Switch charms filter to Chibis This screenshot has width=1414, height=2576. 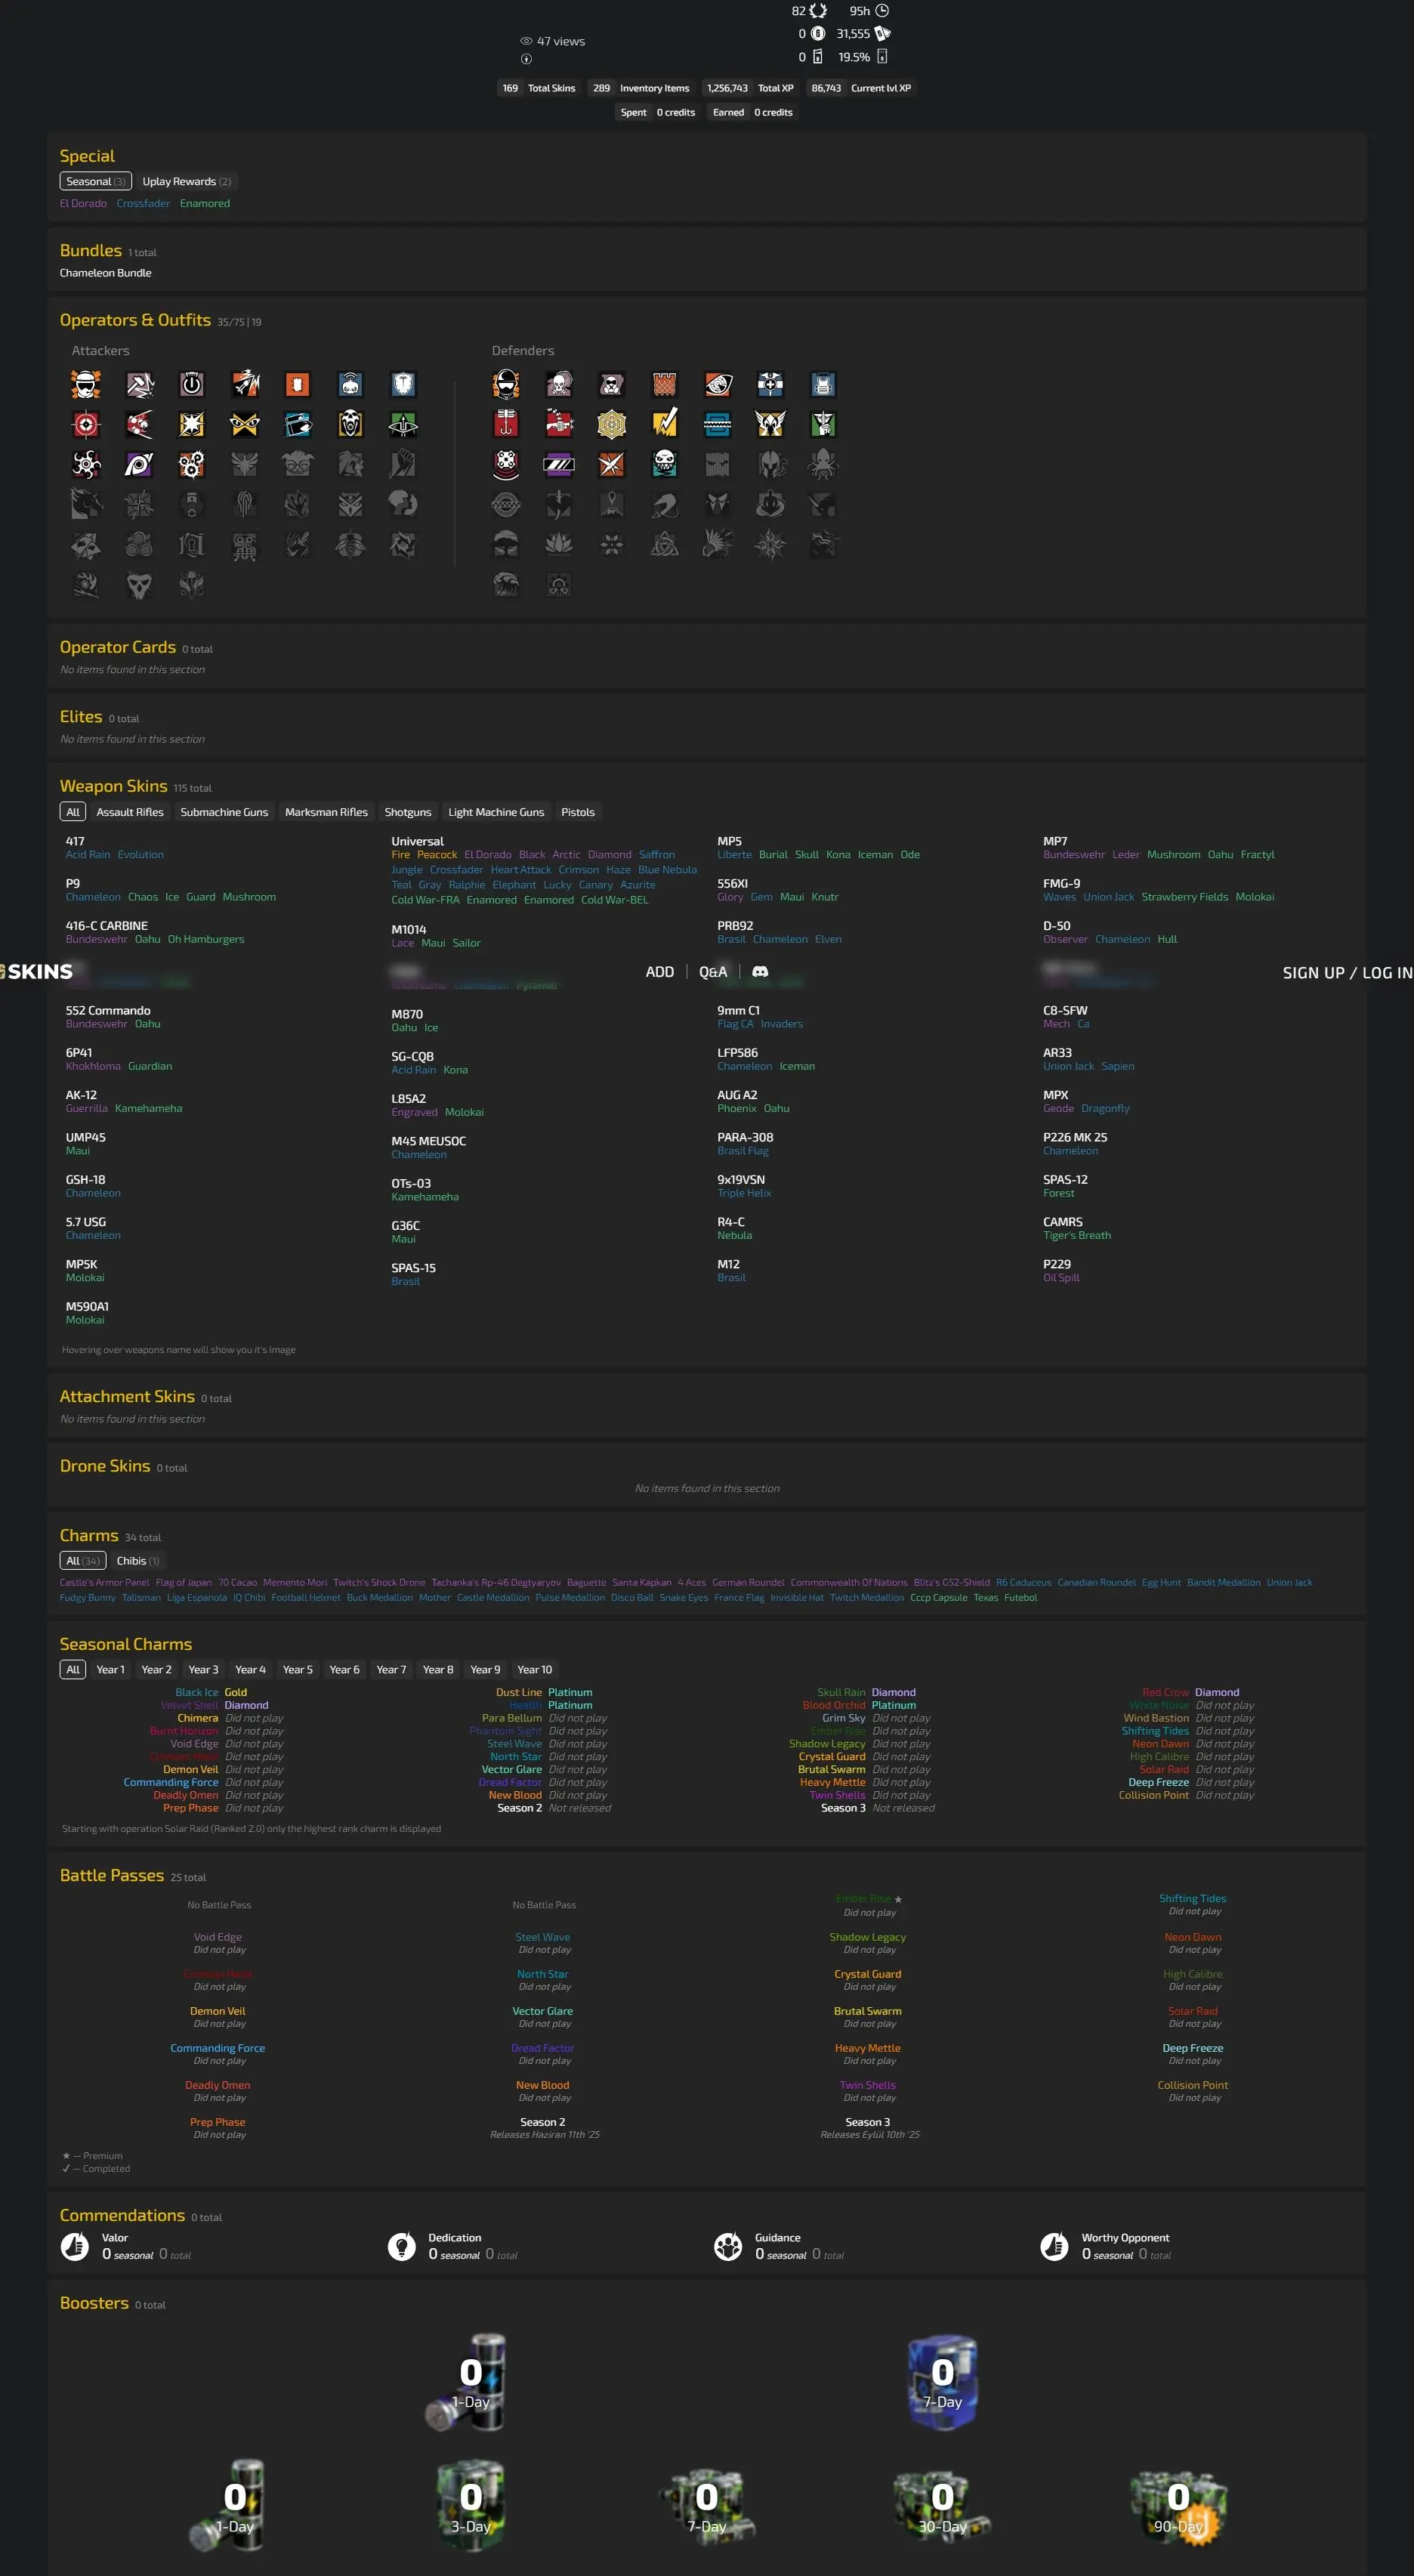tap(137, 1561)
